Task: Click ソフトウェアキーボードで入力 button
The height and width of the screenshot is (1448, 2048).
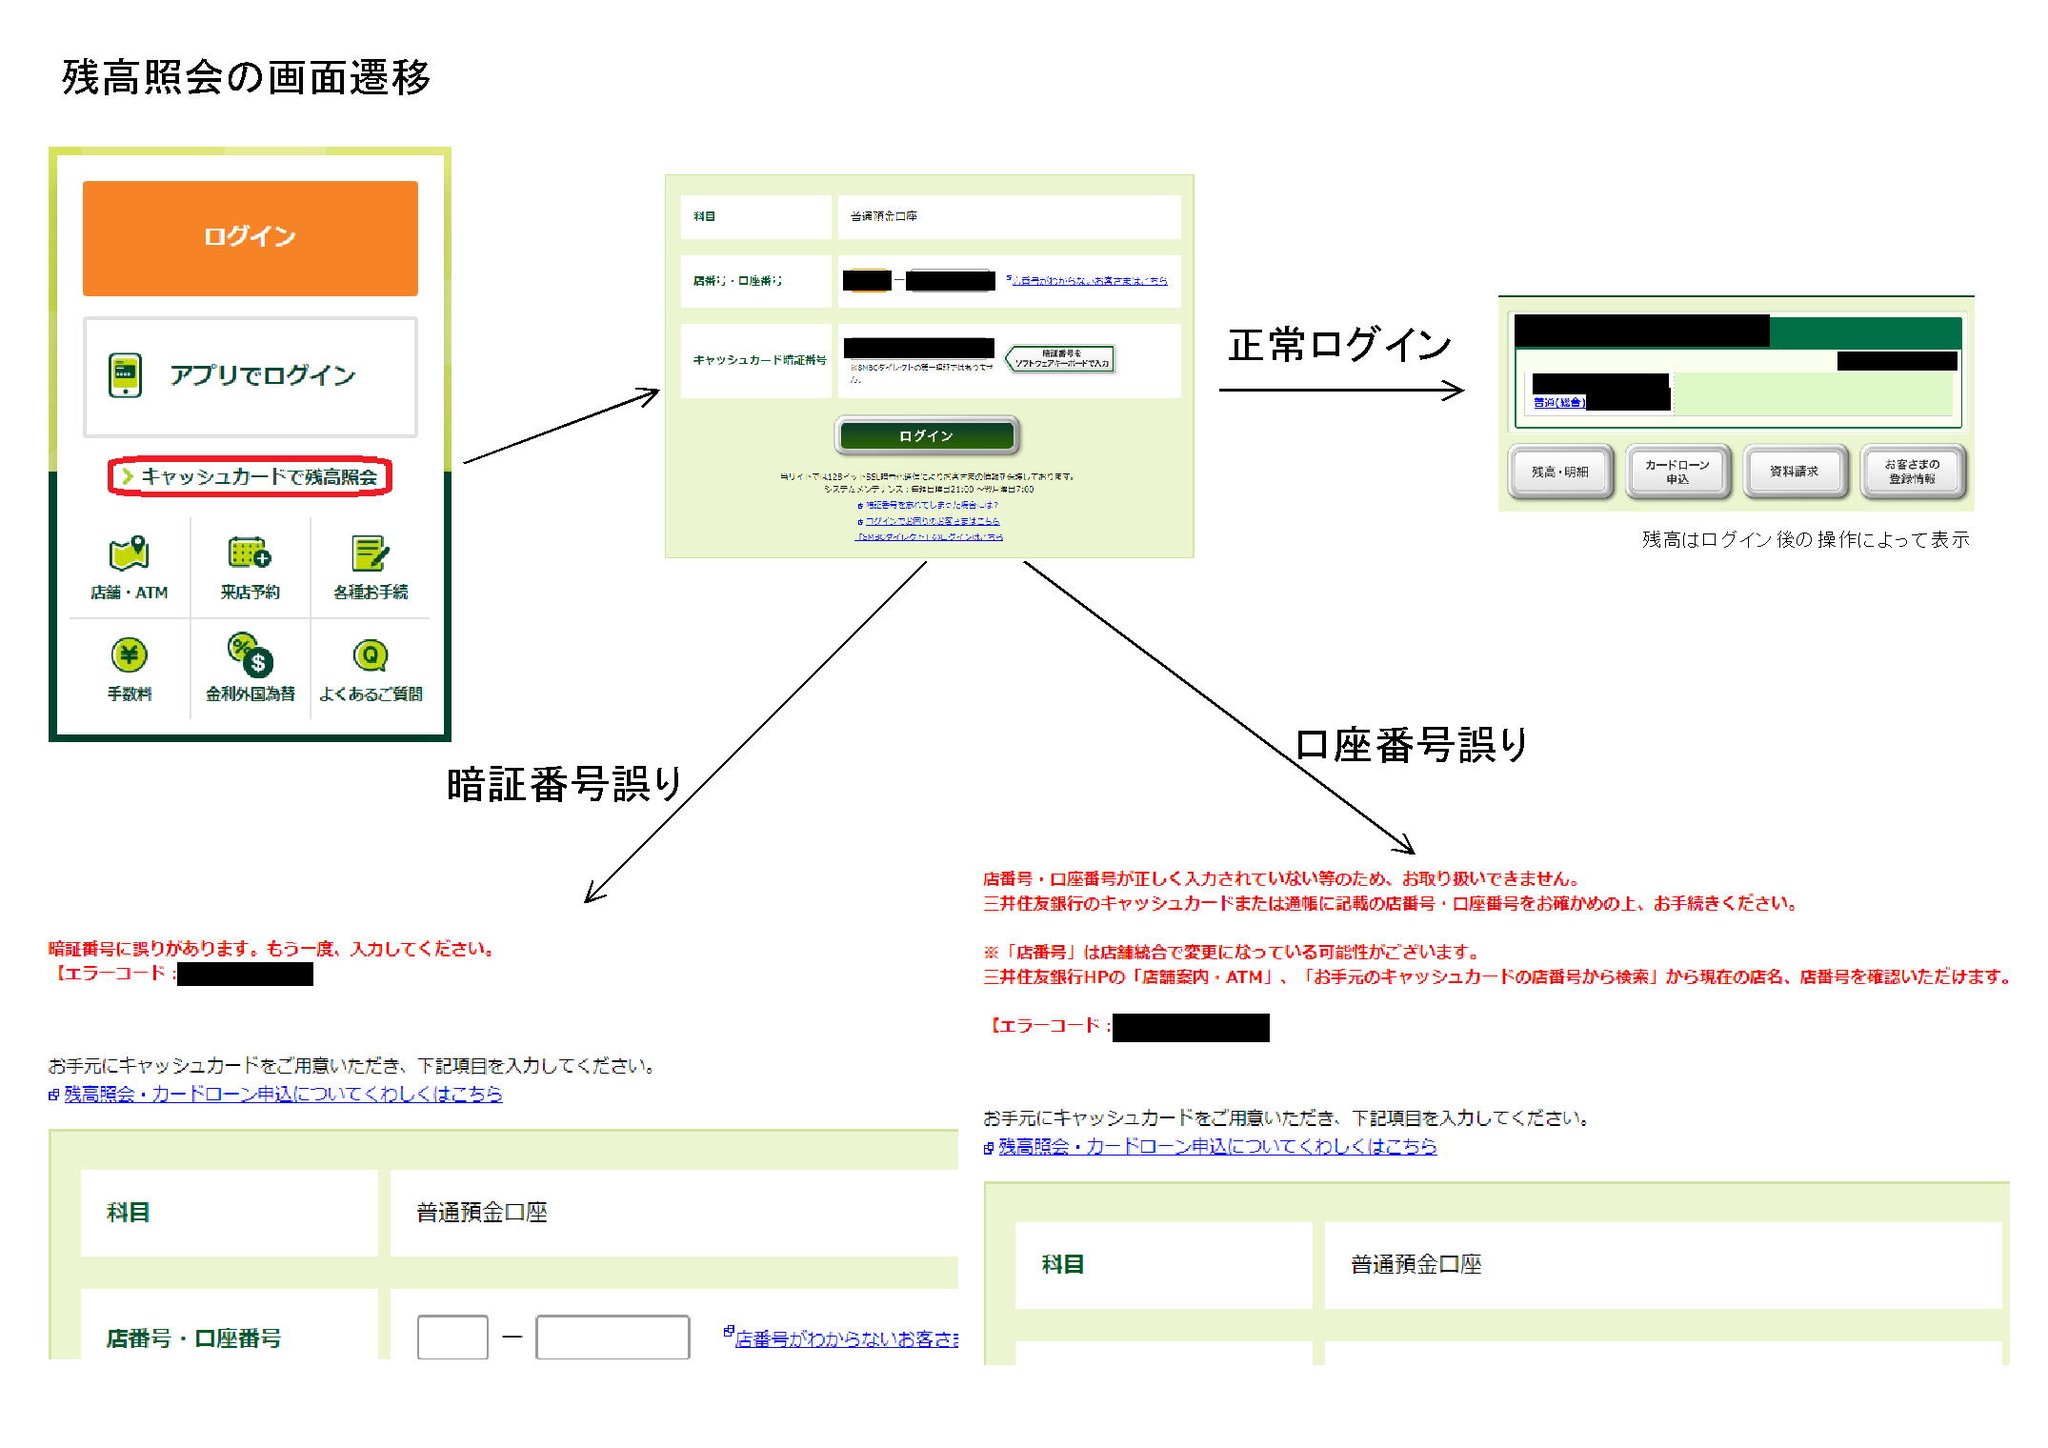Action: [1060, 358]
